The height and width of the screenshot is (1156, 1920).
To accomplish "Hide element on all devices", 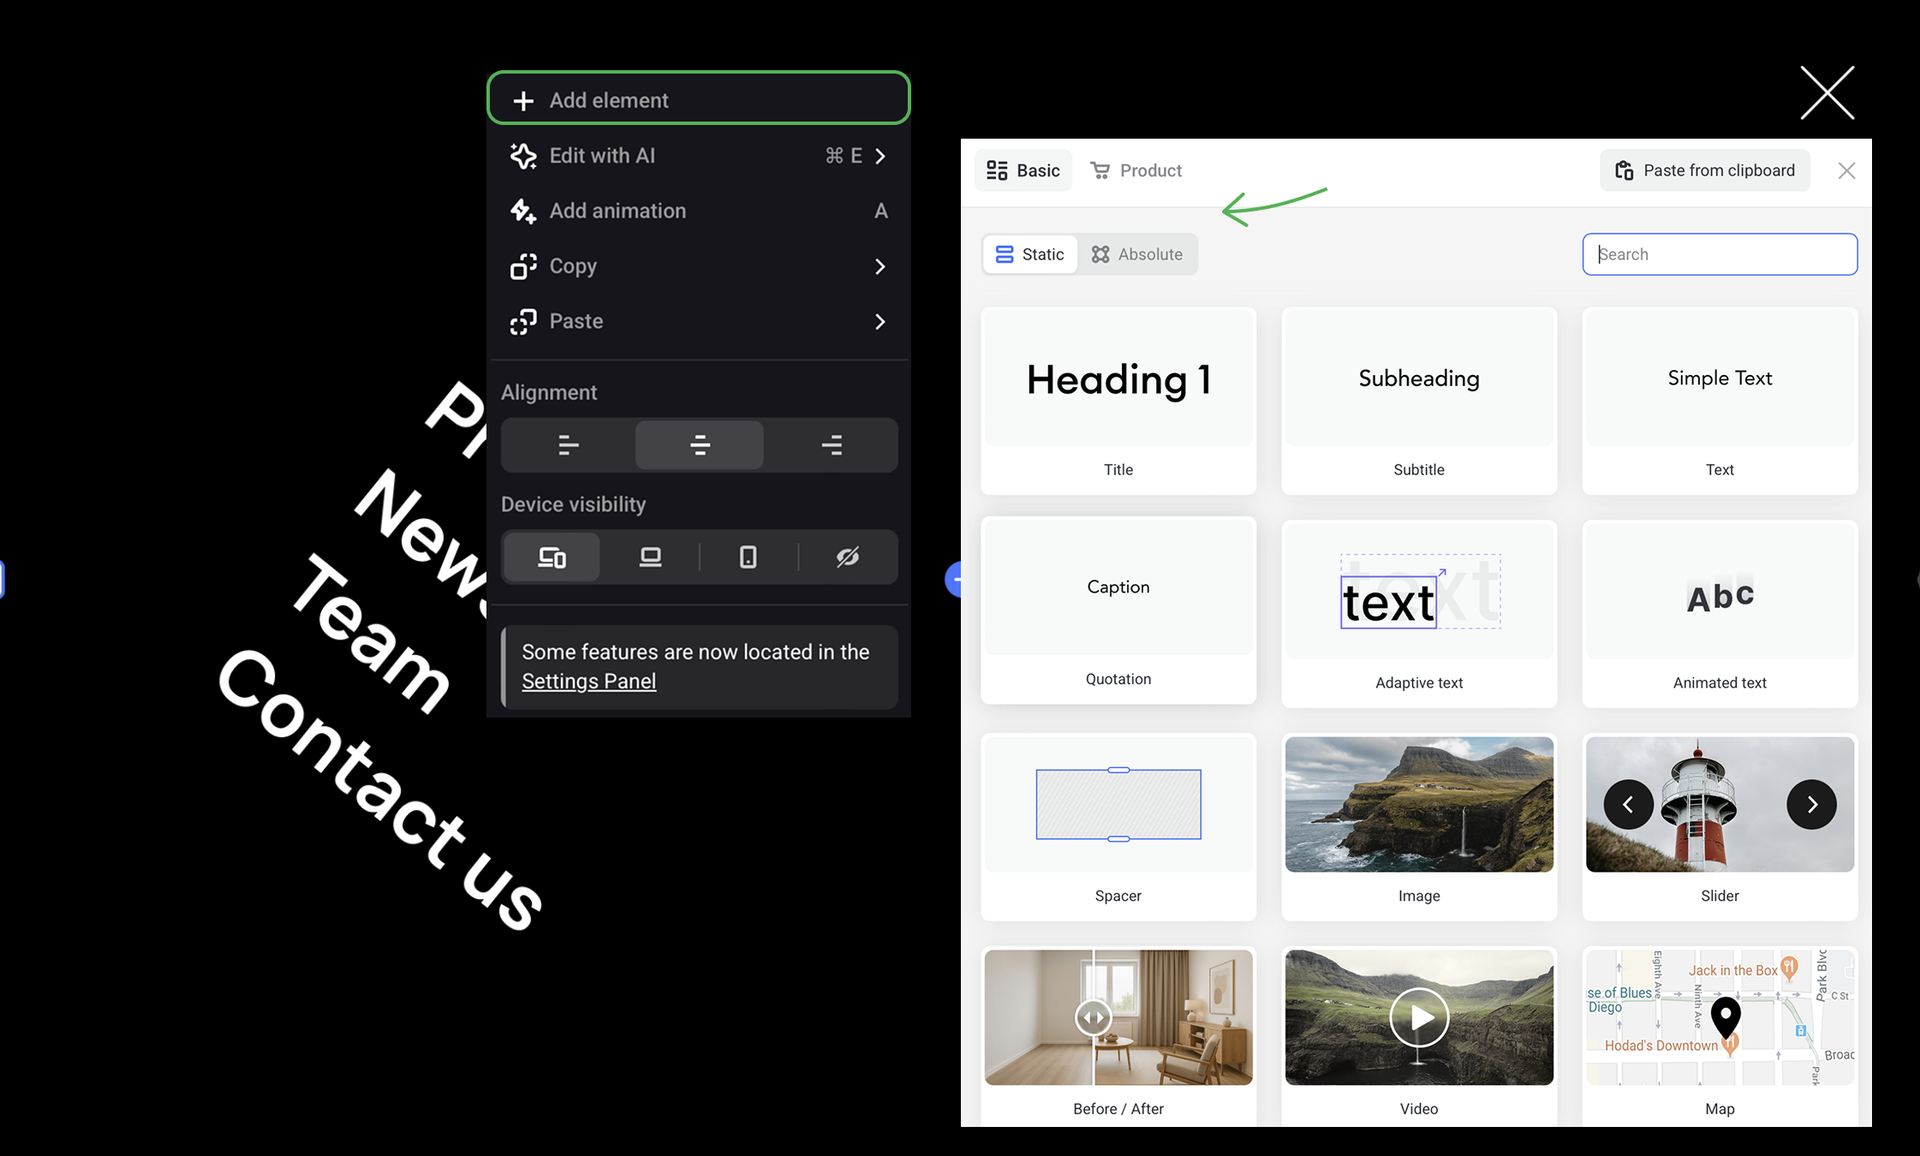I will tap(847, 557).
